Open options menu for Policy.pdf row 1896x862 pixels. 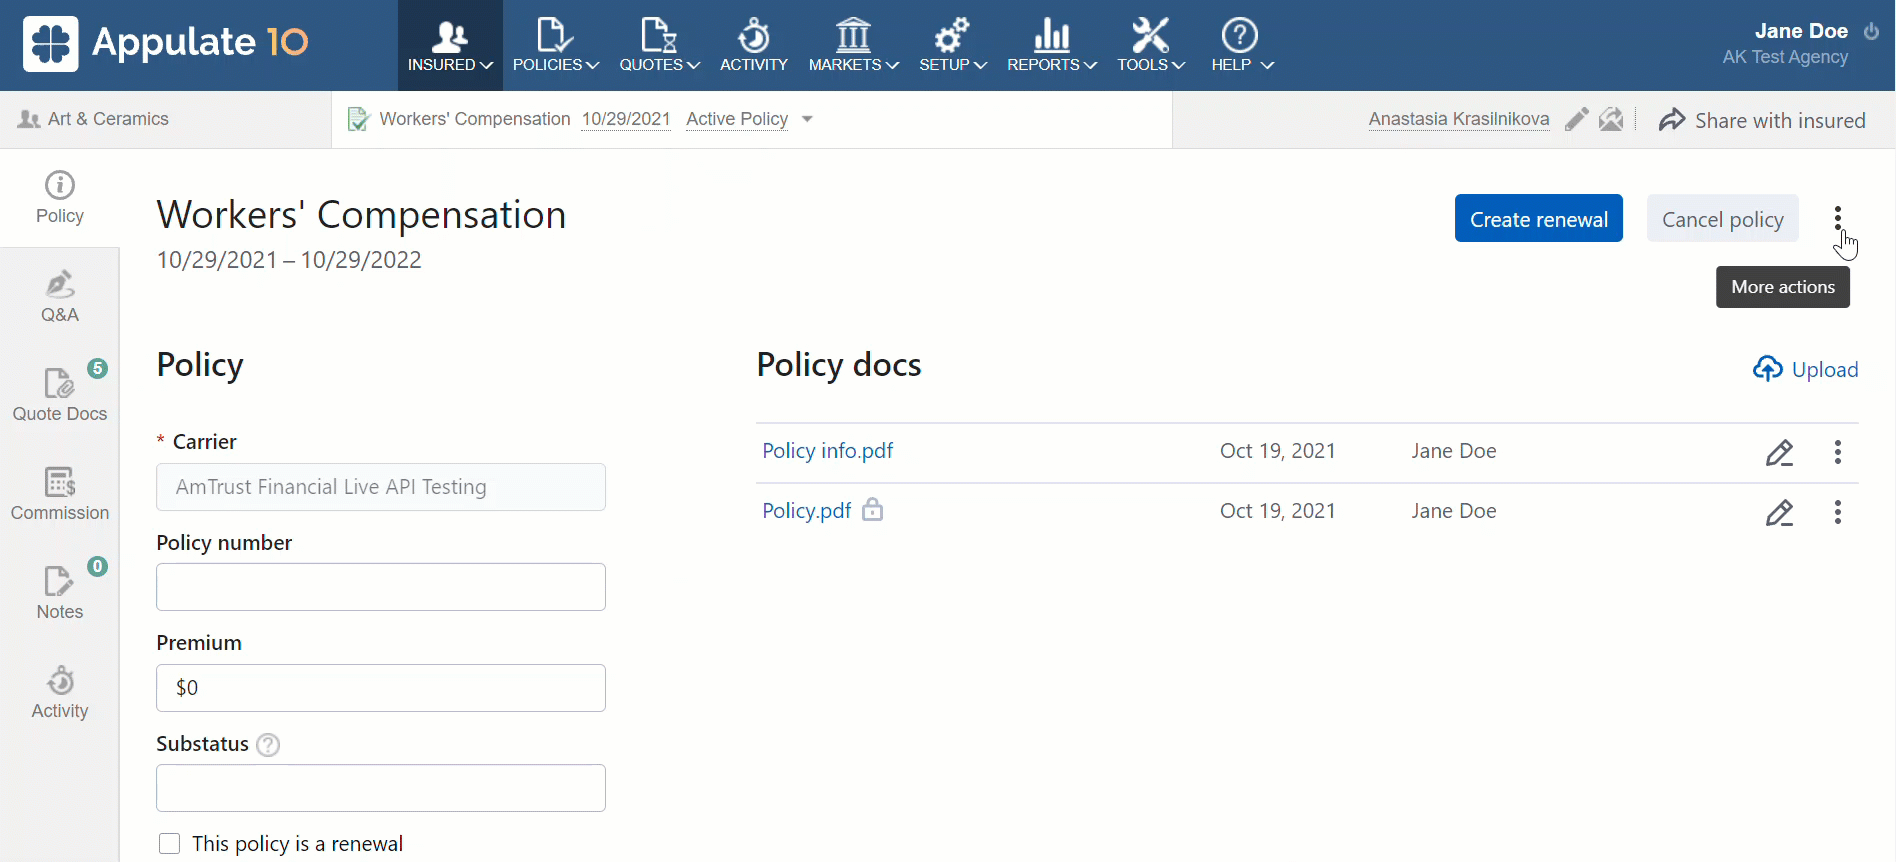[x=1837, y=512]
